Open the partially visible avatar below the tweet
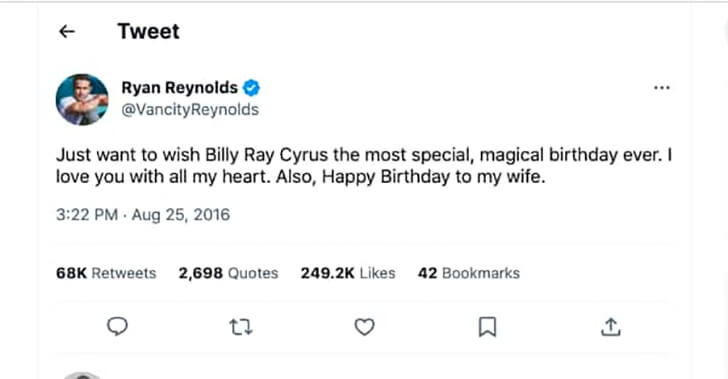The height and width of the screenshot is (379, 728). tap(82, 375)
